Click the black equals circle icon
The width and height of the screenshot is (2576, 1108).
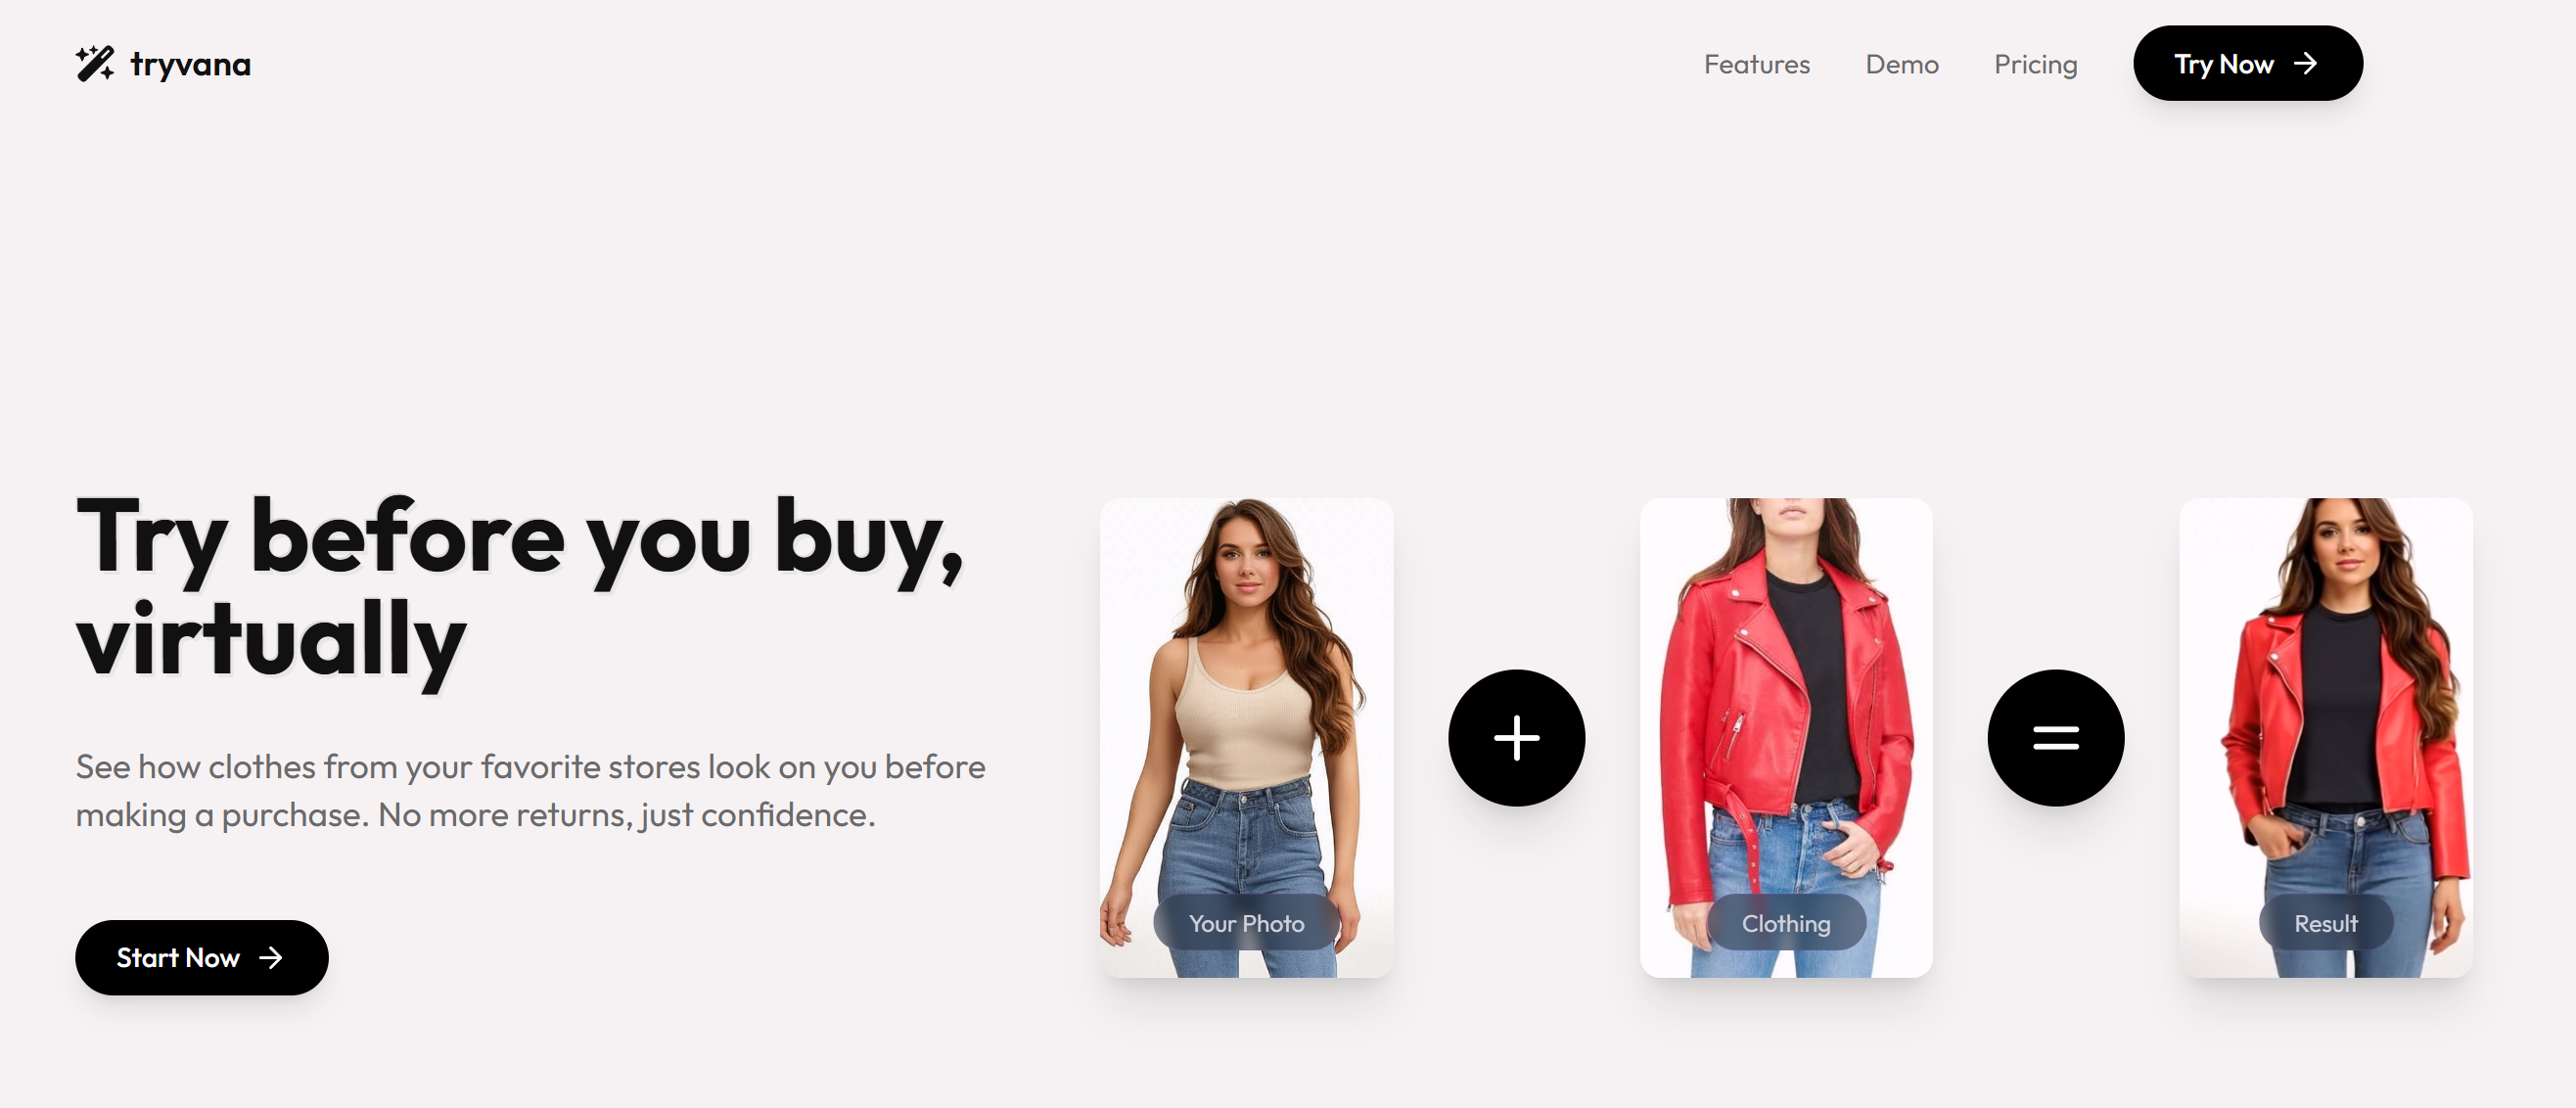coord(2056,738)
